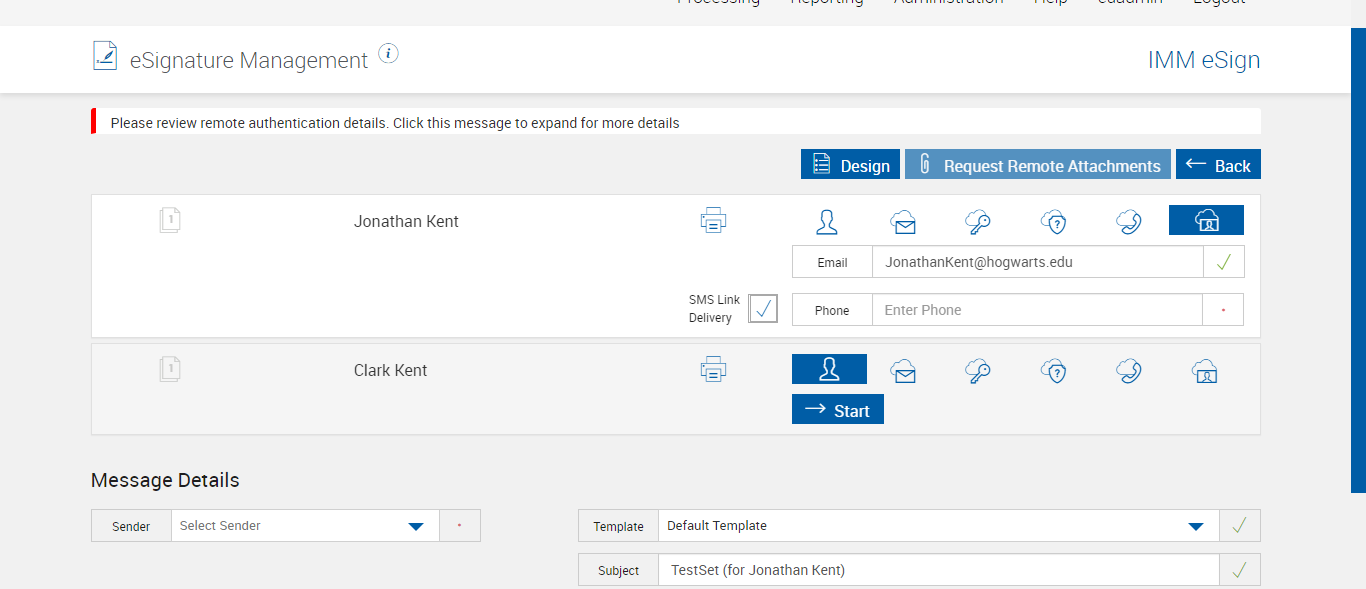Viewport: 1366px width, 589px height.
Task: Click the blue vertical page scrollbar
Action: coord(1358,260)
